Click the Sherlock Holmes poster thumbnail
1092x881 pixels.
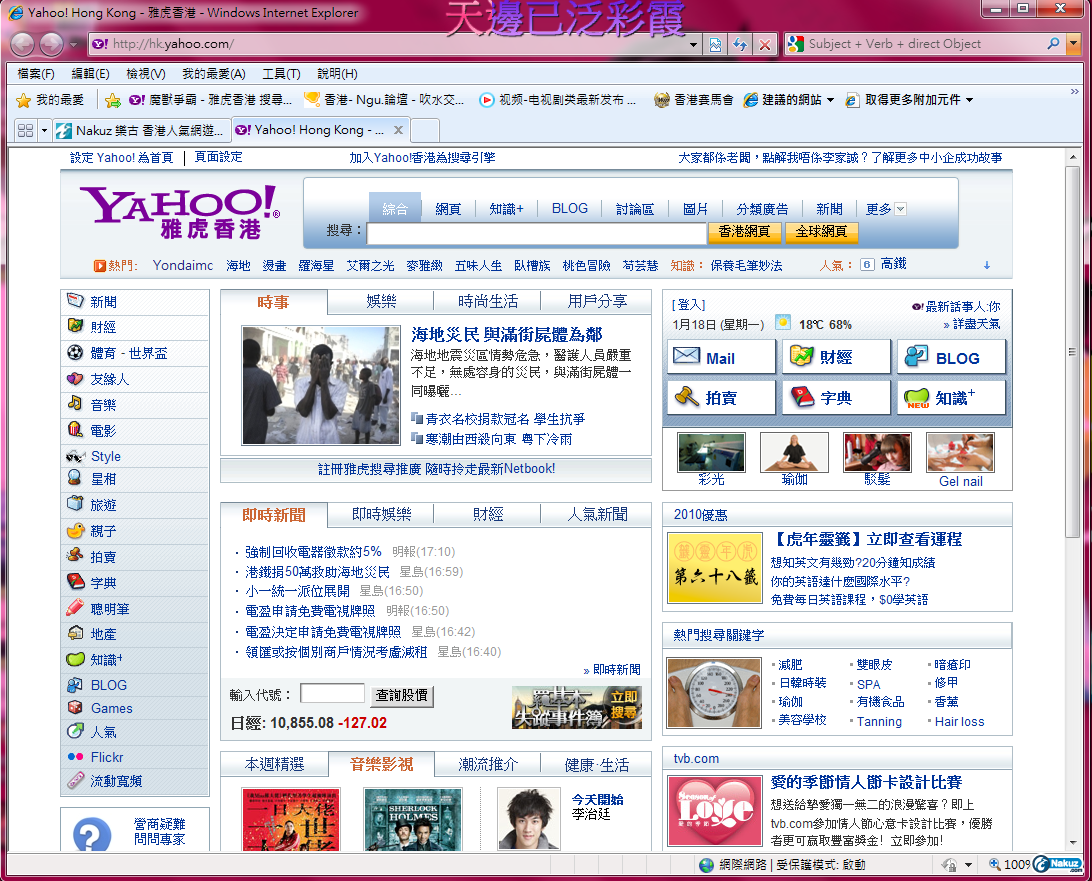click(413, 820)
